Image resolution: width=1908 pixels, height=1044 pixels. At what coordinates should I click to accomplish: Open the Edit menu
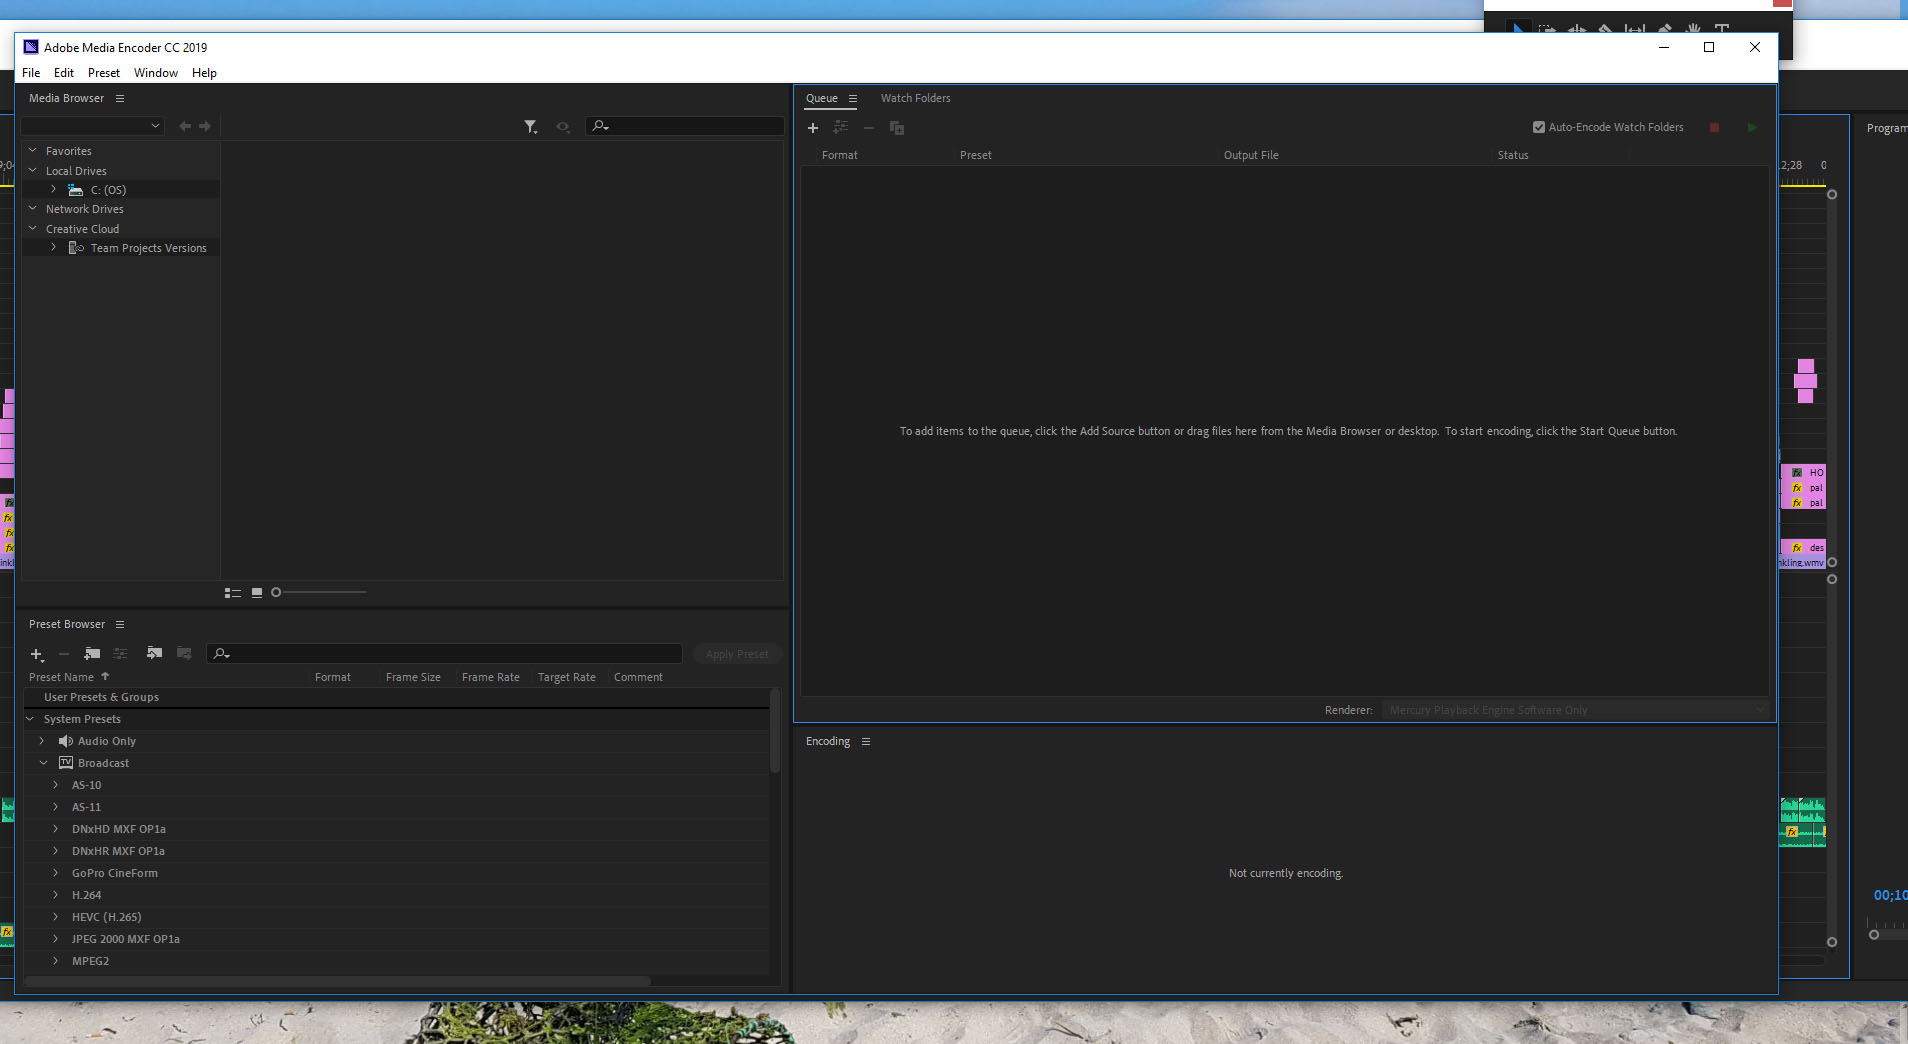[x=64, y=73]
